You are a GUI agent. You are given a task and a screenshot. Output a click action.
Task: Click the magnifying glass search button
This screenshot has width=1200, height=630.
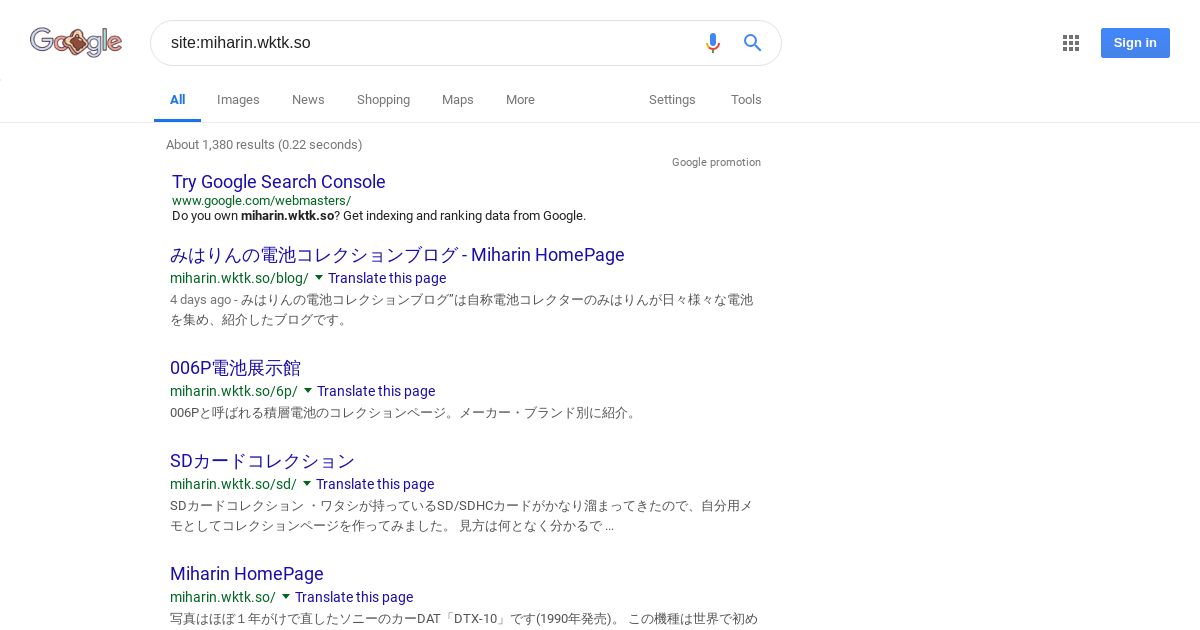point(753,43)
